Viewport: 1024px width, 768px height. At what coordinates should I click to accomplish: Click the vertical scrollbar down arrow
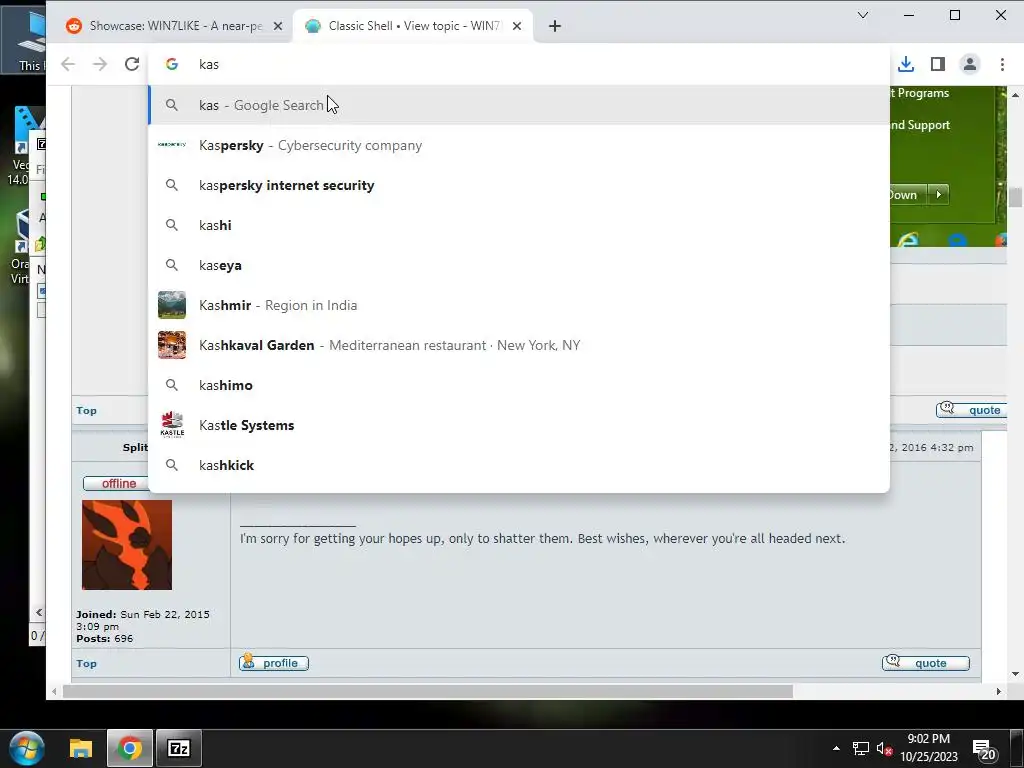[x=1015, y=674]
